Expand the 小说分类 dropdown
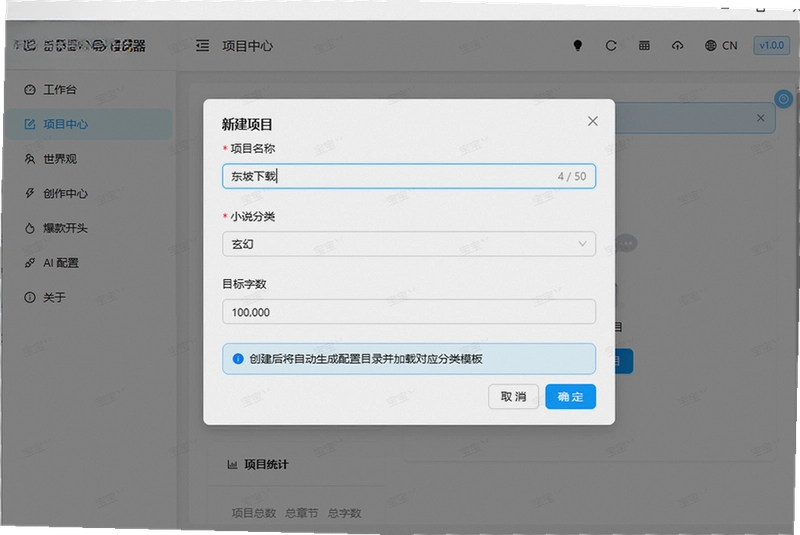The image size is (800, 535). click(409, 244)
